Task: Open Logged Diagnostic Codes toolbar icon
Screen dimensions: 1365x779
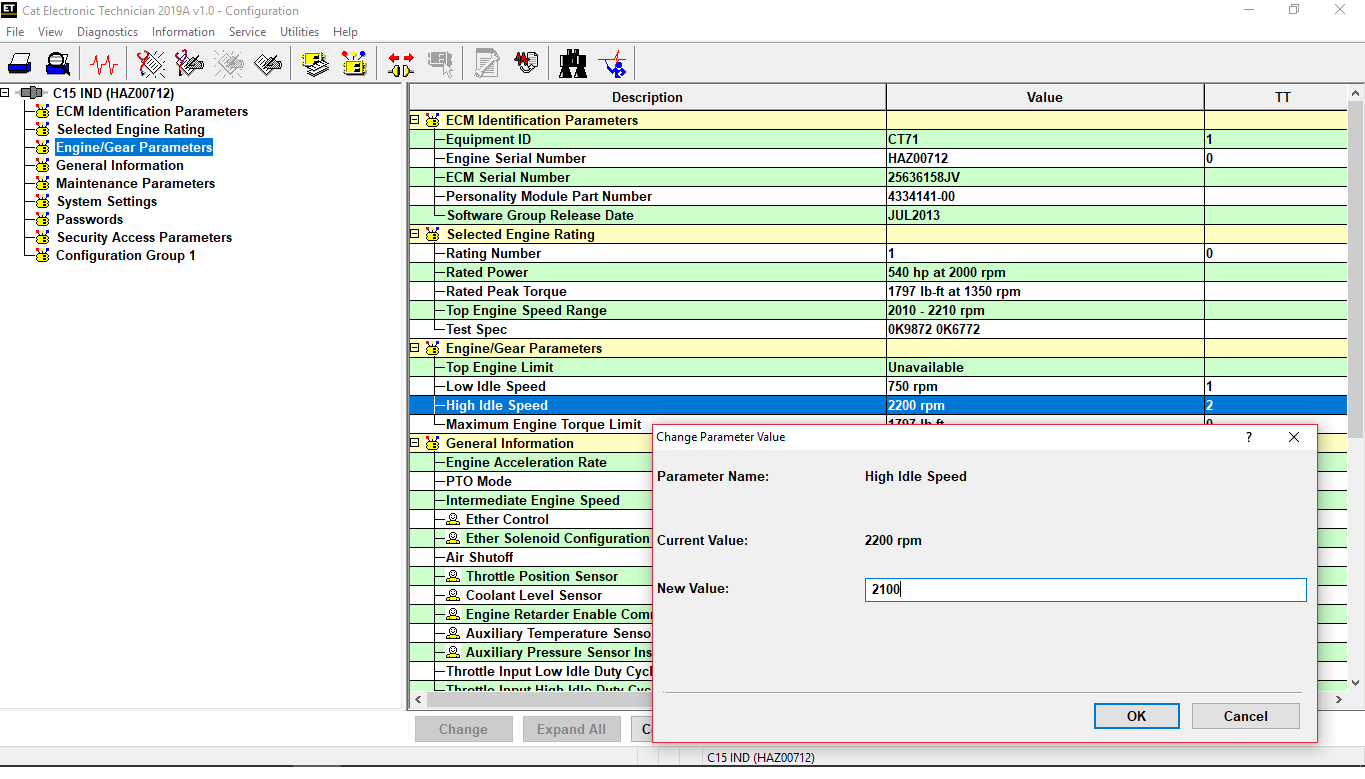Action: coord(190,64)
